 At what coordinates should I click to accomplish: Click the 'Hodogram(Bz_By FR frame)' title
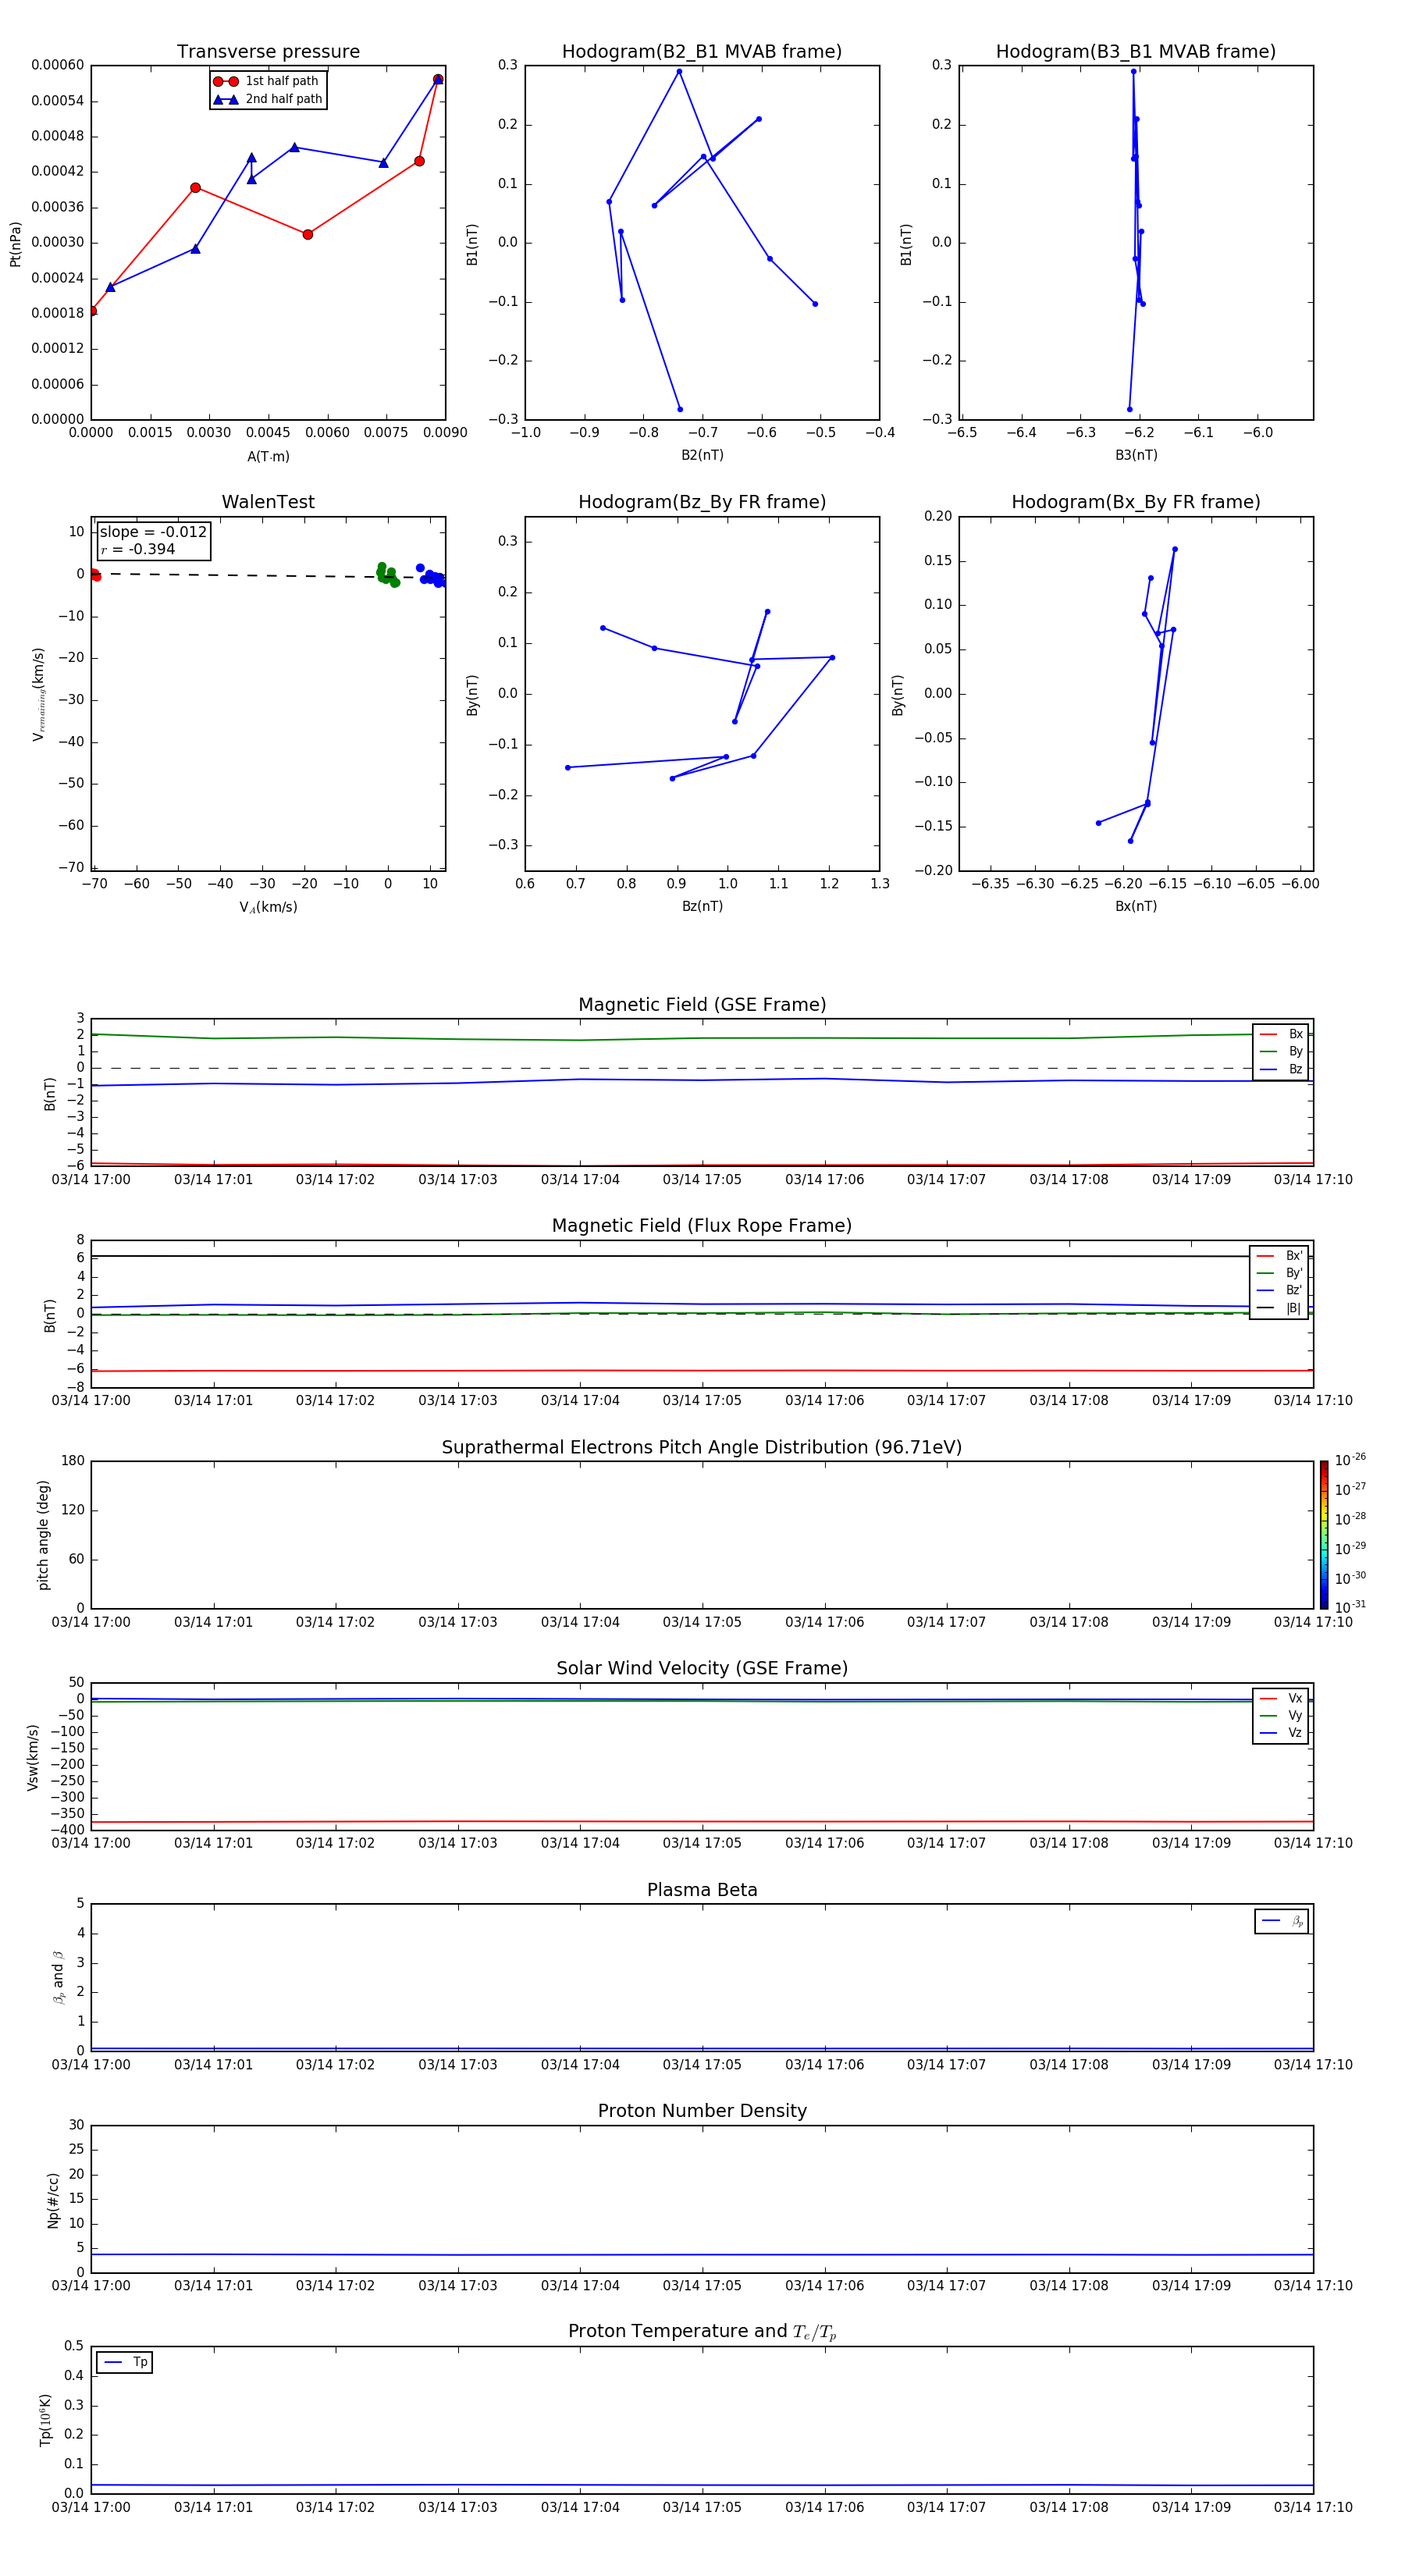coord(702,502)
